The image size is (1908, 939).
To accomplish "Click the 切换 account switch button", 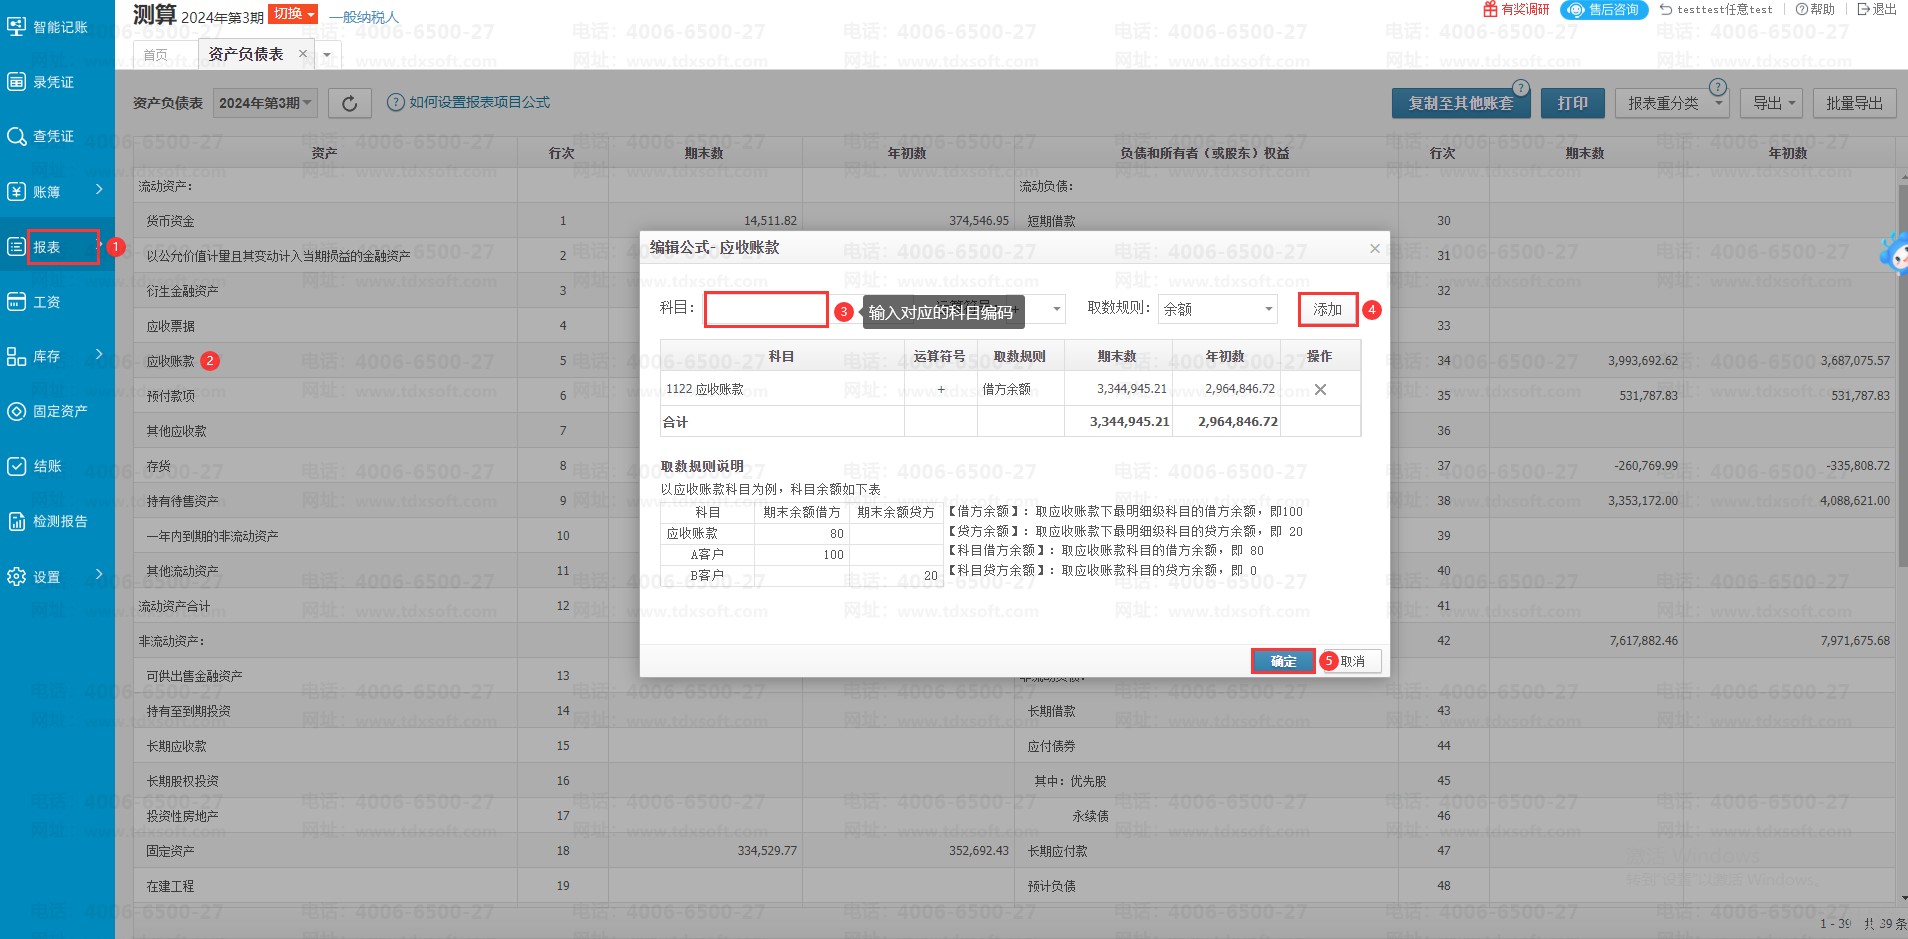I will tap(292, 14).
